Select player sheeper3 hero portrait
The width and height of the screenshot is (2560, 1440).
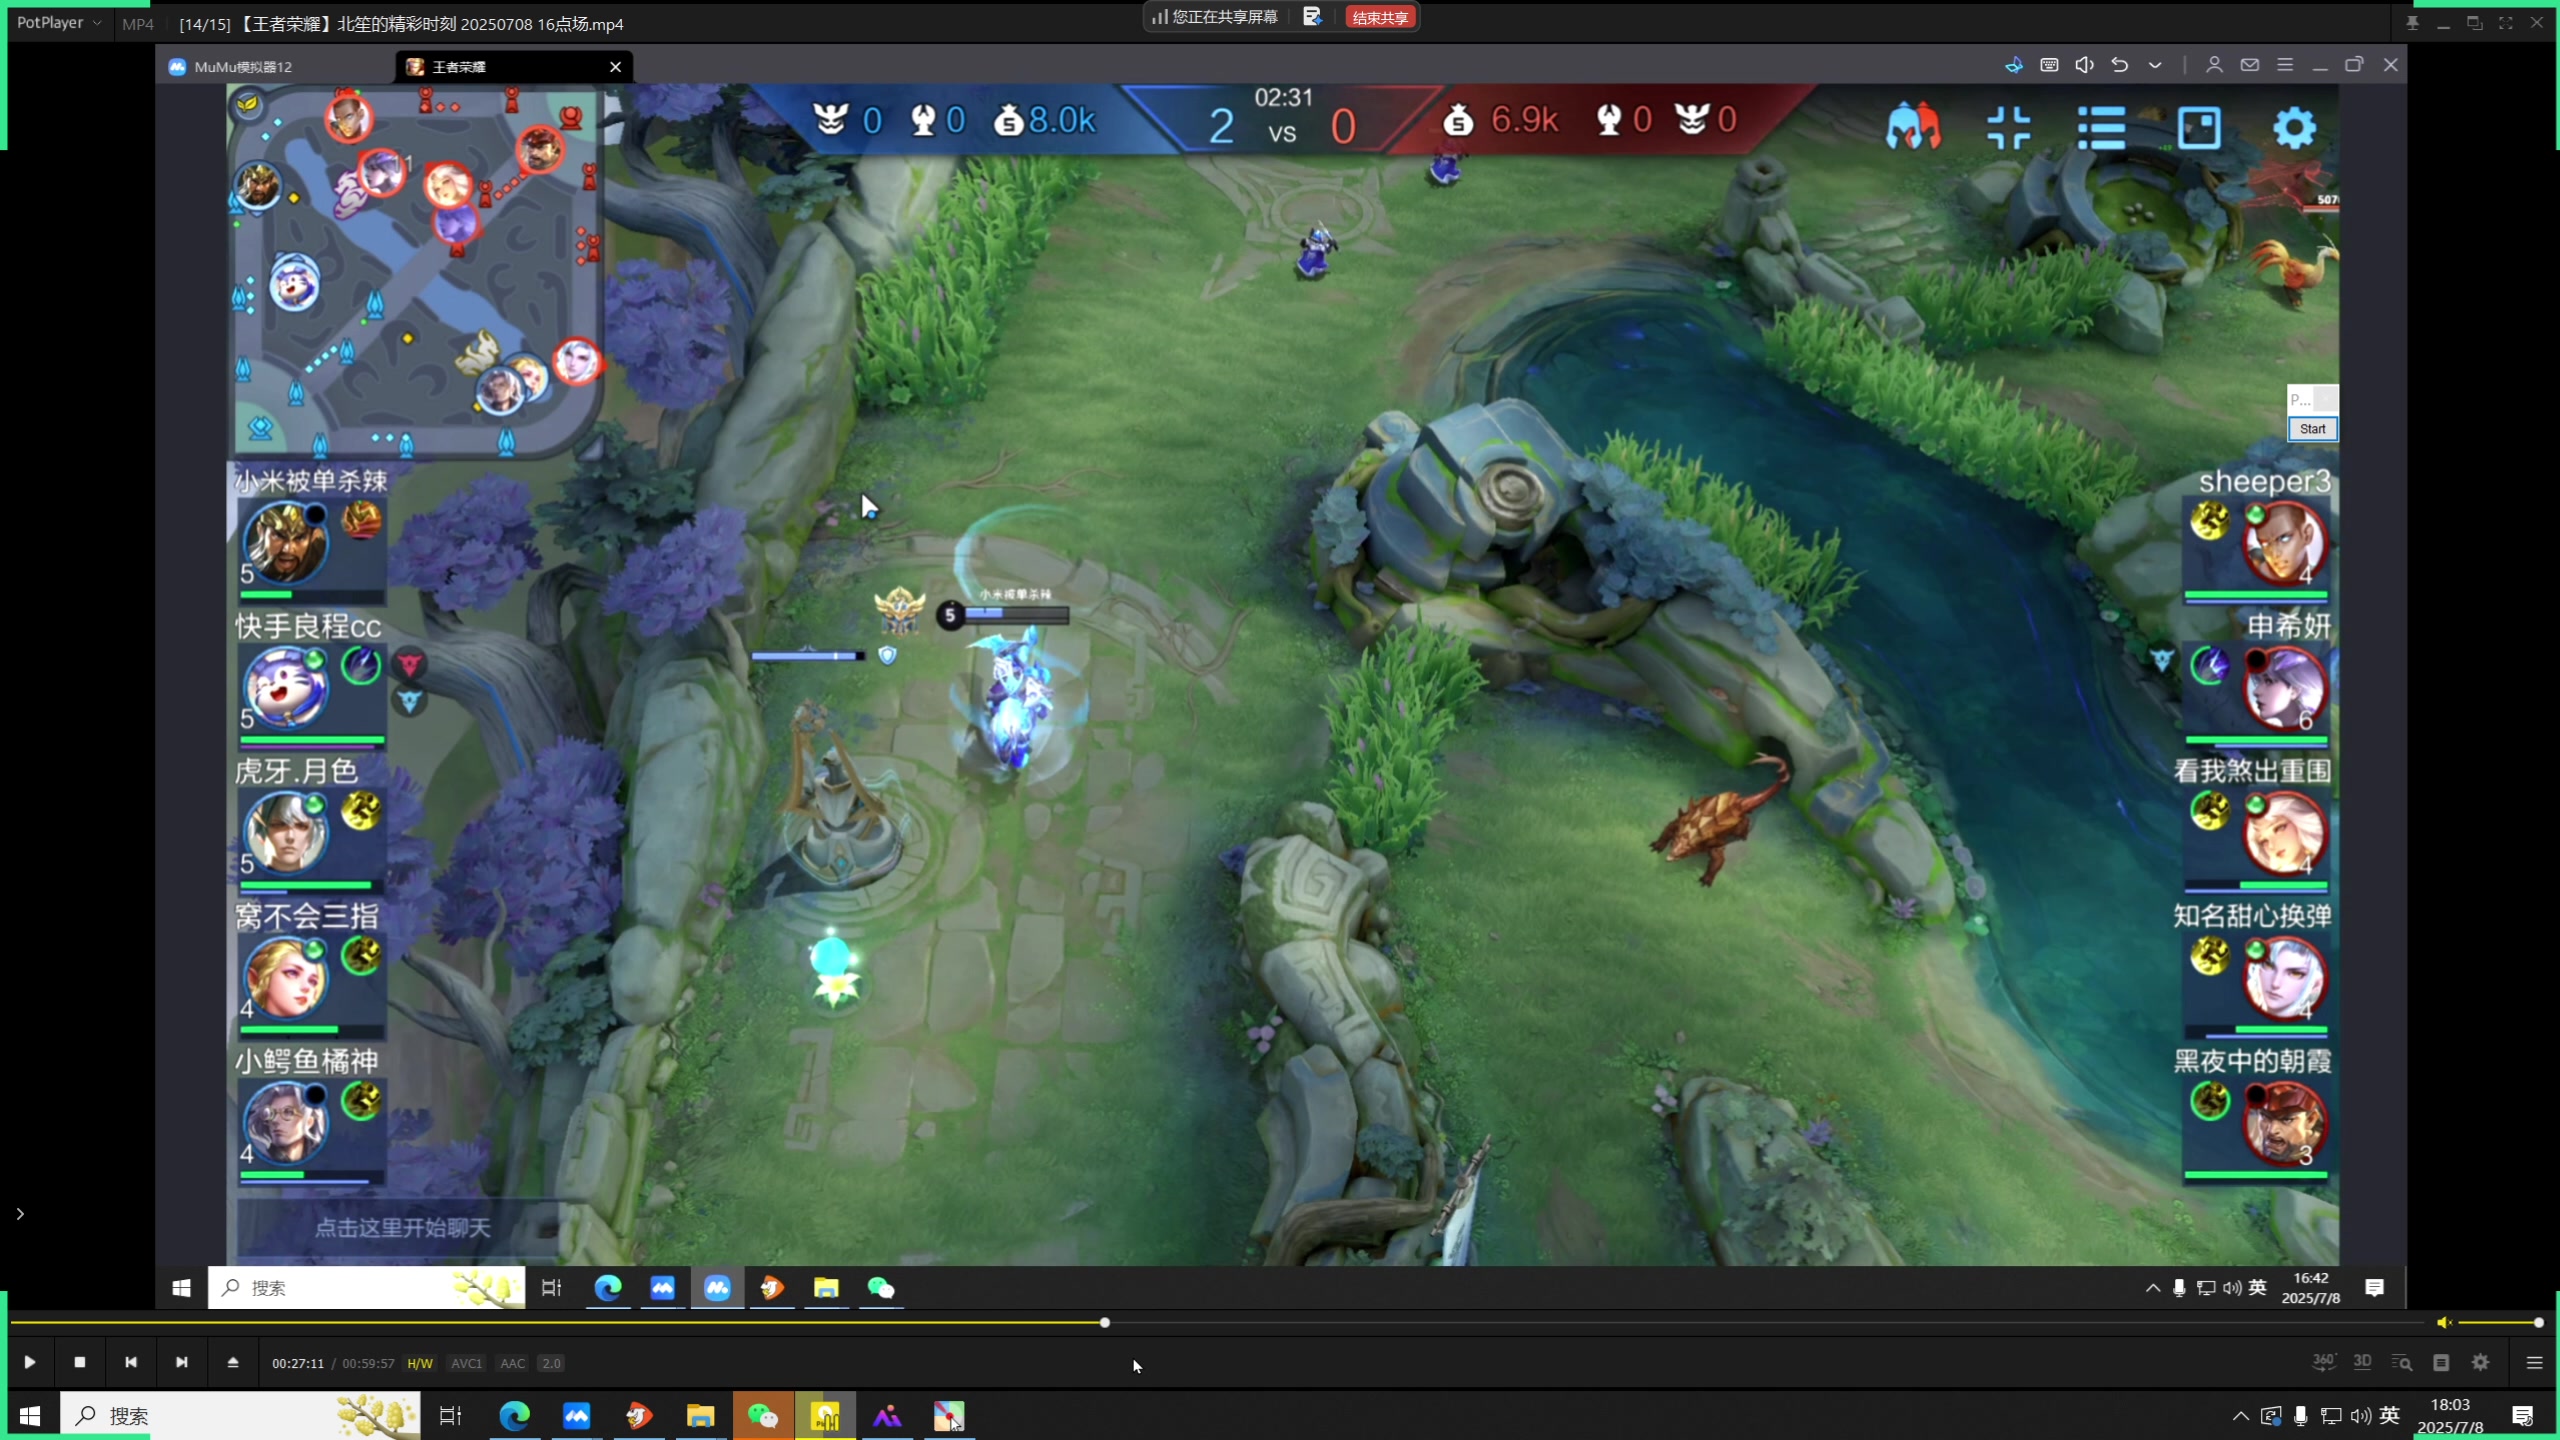[2285, 542]
